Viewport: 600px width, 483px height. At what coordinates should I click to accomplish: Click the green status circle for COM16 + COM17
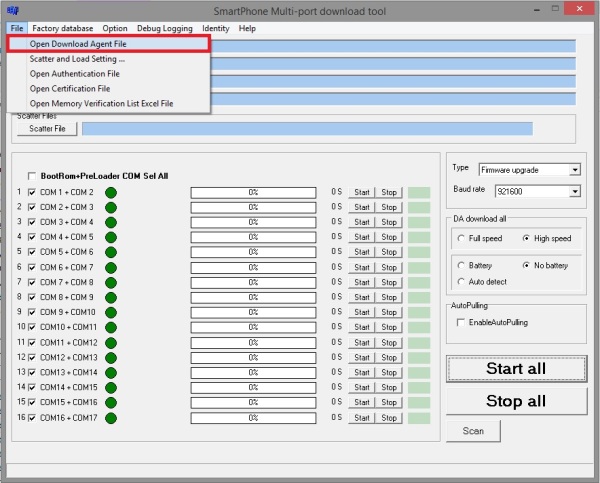coord(111,418)
